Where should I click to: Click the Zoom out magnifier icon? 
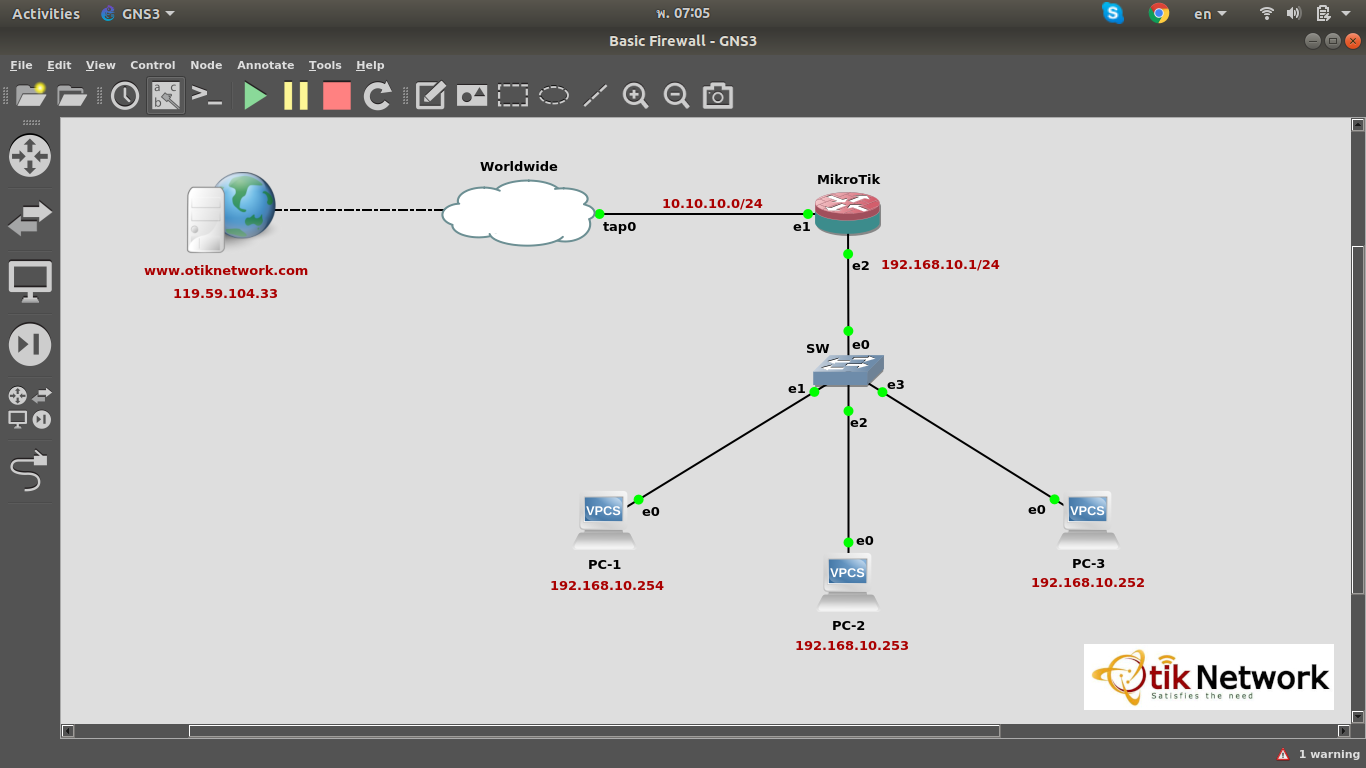point(677,96)
